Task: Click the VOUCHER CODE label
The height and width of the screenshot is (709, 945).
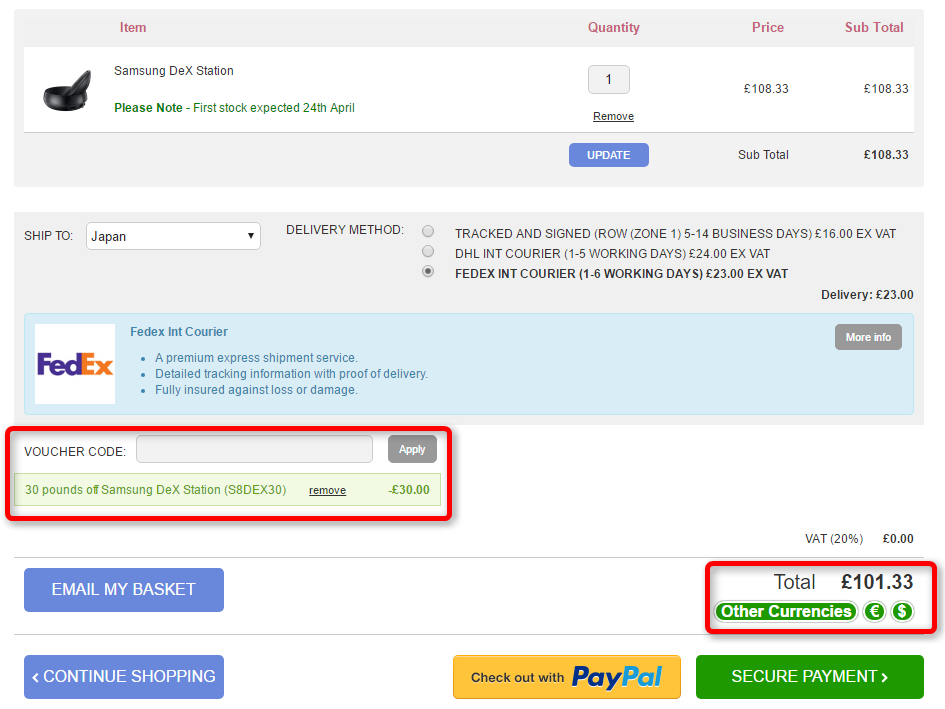Action: click(75, 452)
